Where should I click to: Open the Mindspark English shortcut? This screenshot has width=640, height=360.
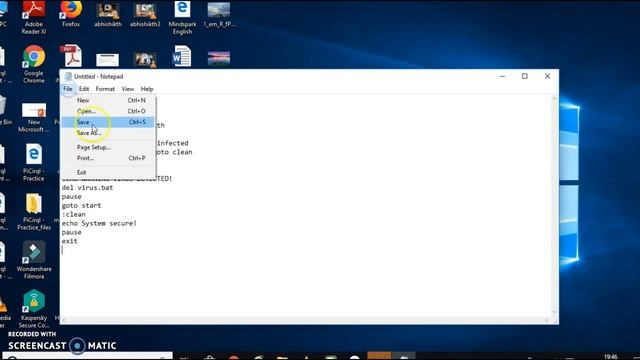pos(182,17)
